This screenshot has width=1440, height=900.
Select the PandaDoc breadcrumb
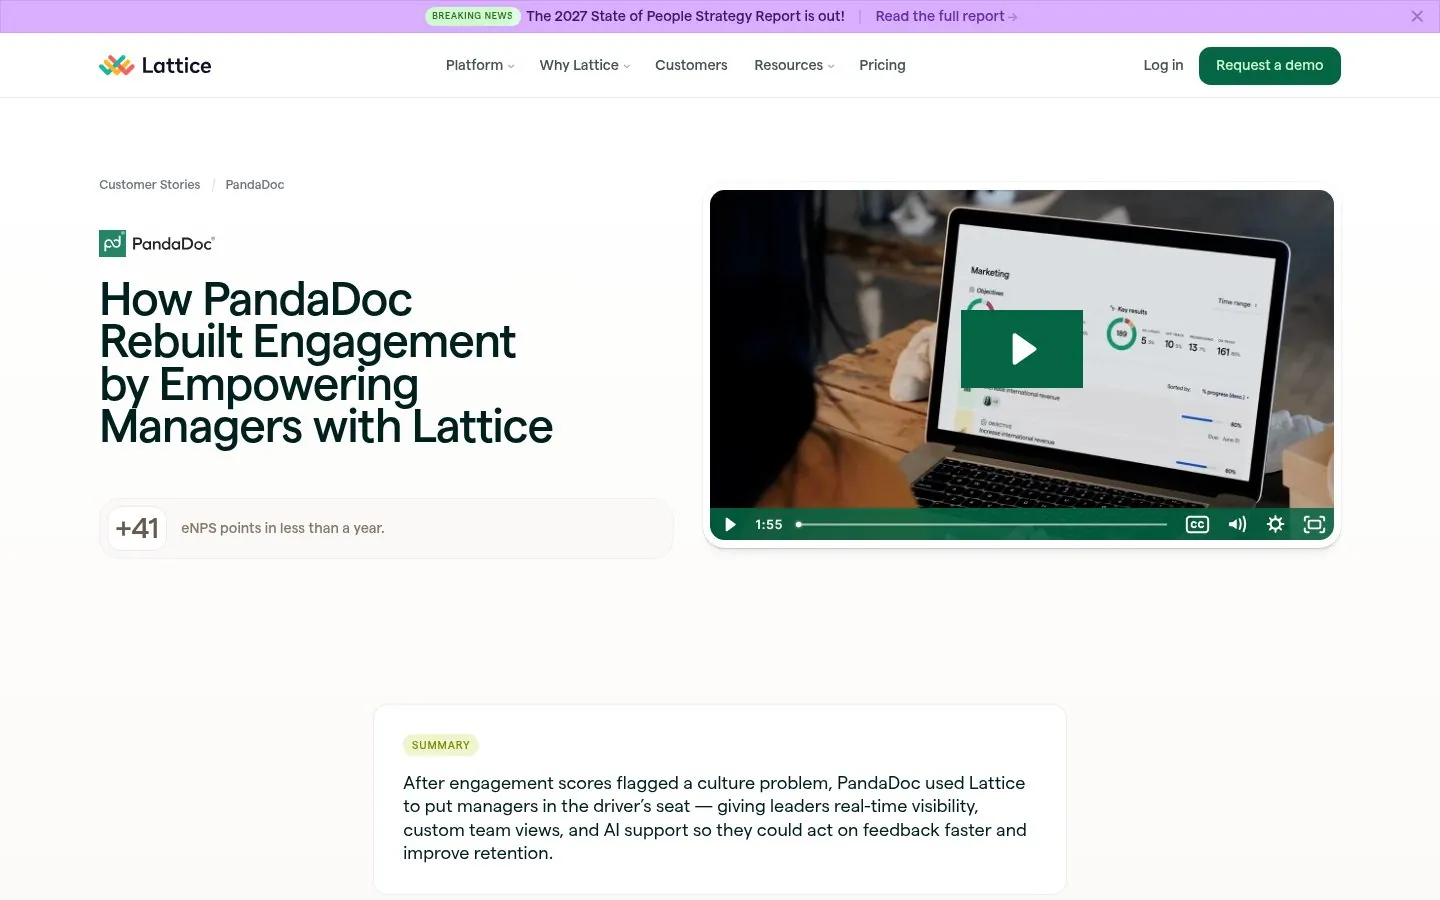click(255, 185)
